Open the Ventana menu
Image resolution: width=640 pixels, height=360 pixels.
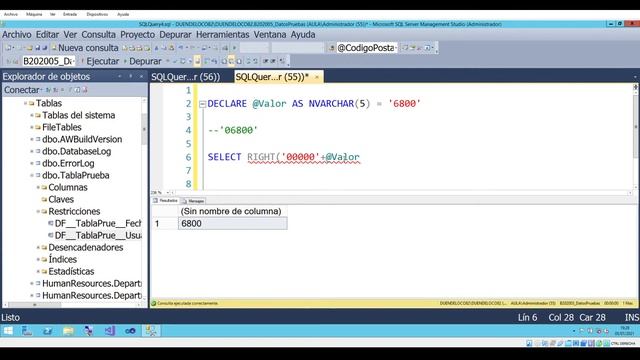click(270, 35)
